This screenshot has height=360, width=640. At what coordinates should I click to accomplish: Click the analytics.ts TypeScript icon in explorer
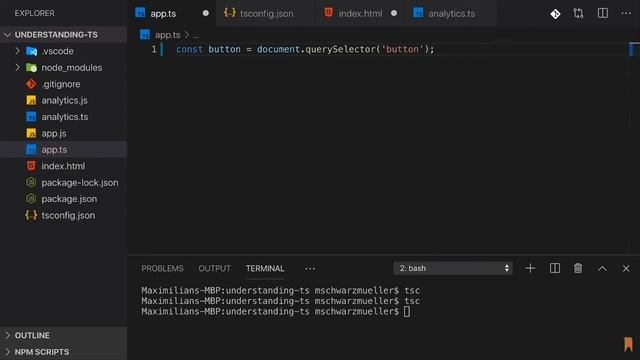(31, 117)
